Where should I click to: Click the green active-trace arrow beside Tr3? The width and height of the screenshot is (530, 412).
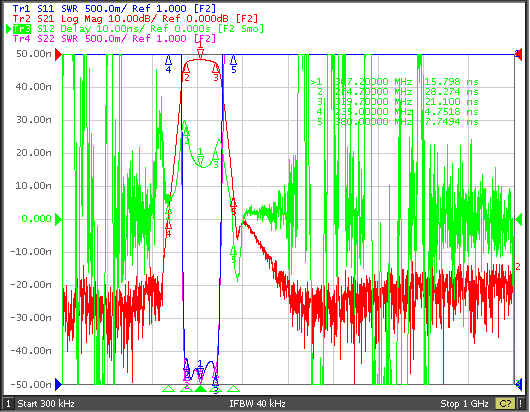[x=8, y=29]
